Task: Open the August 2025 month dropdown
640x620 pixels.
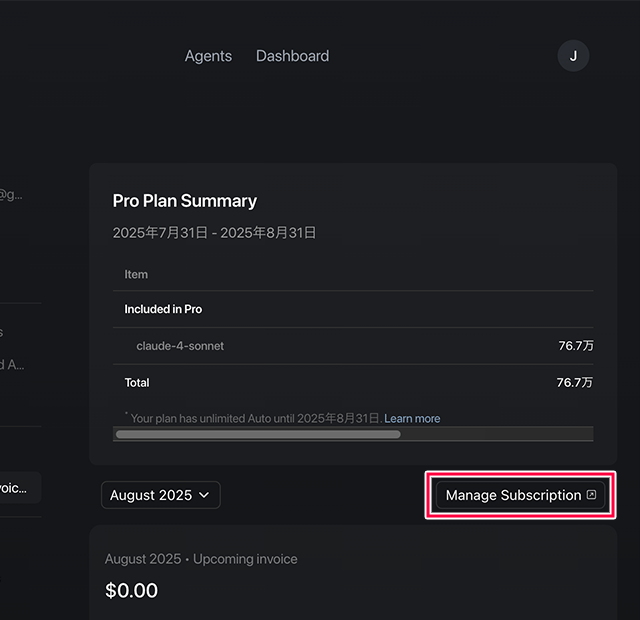Action: point(160,495)
